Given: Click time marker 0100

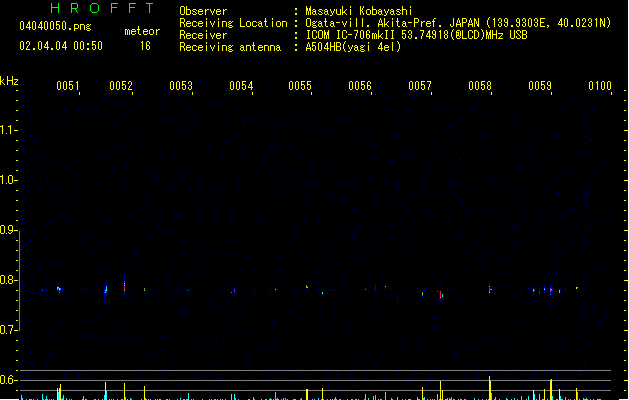Looking at the screenshot, I should tap(600, 86).
